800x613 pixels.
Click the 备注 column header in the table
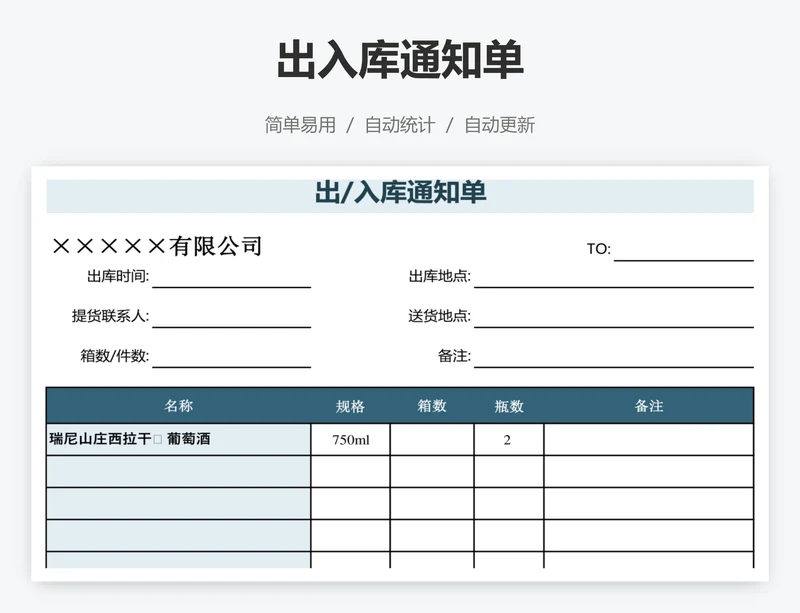point(648,406)
